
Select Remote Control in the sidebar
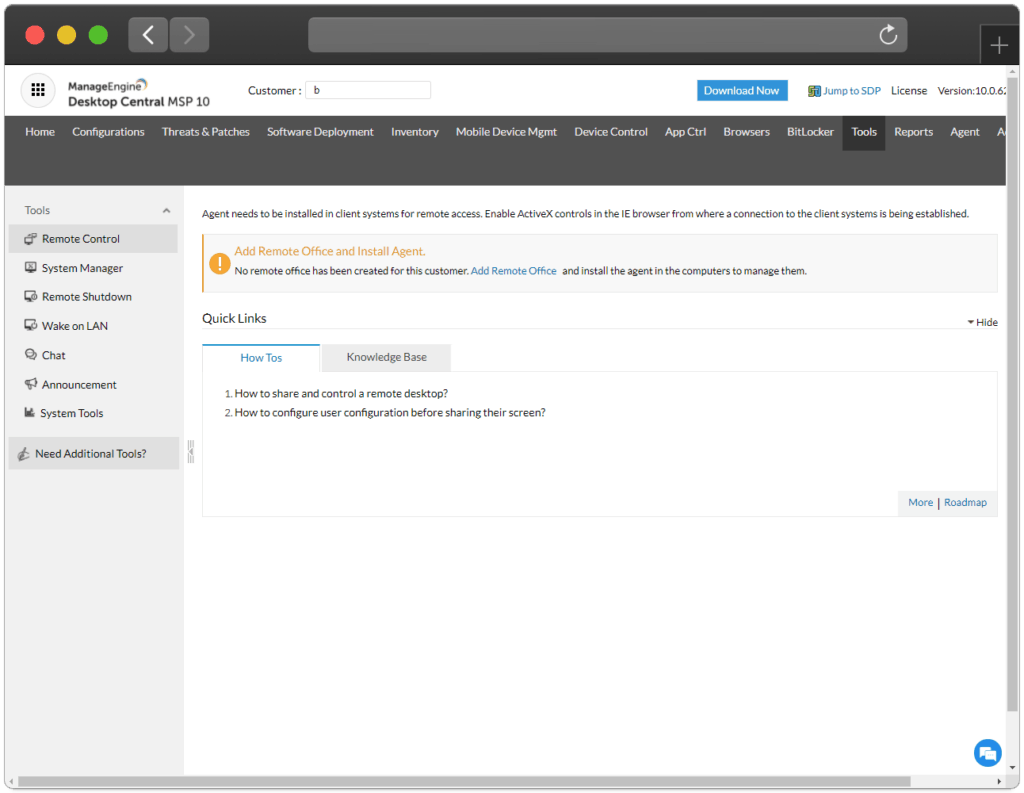(x=93, y=239)
